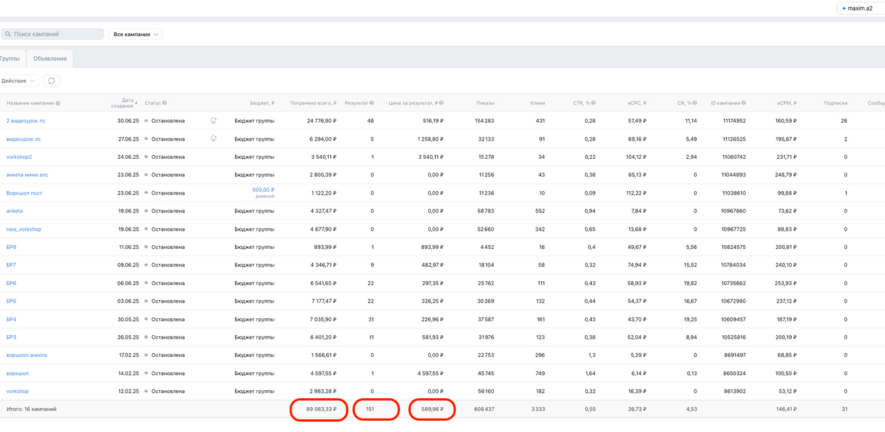885x432 pixels.
Task: Sort by the eCPC, ₽ column header
Action: (x=637, y=103)
